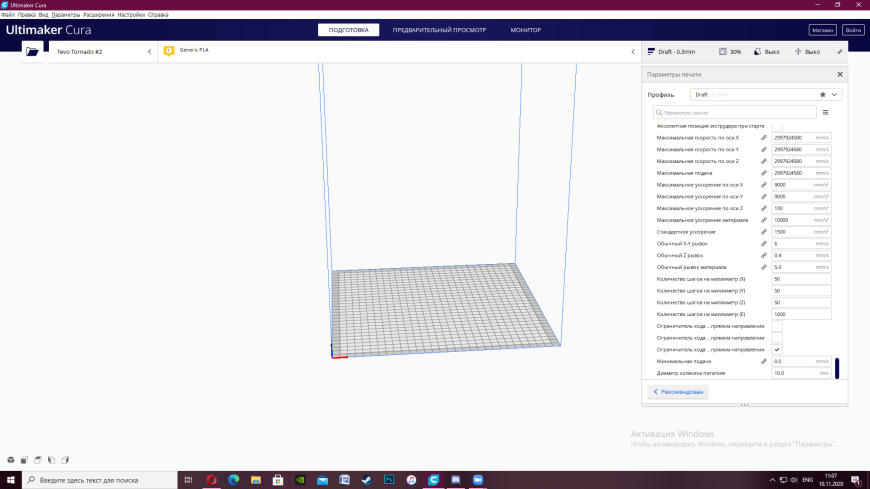Viewport: 870px width, 489px height.
Task: Click link icon for Обычный X-Y рывок
Action: (x=764, y=244)
